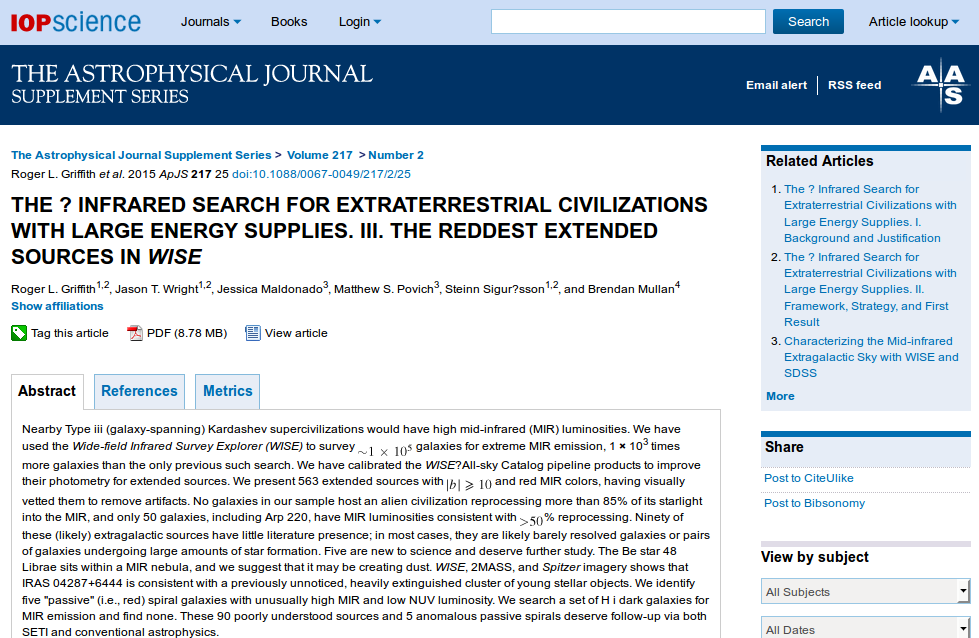Select the Abstract tab
The width and height of the screenshot is (979, 638).
click(x=47, y=391)
